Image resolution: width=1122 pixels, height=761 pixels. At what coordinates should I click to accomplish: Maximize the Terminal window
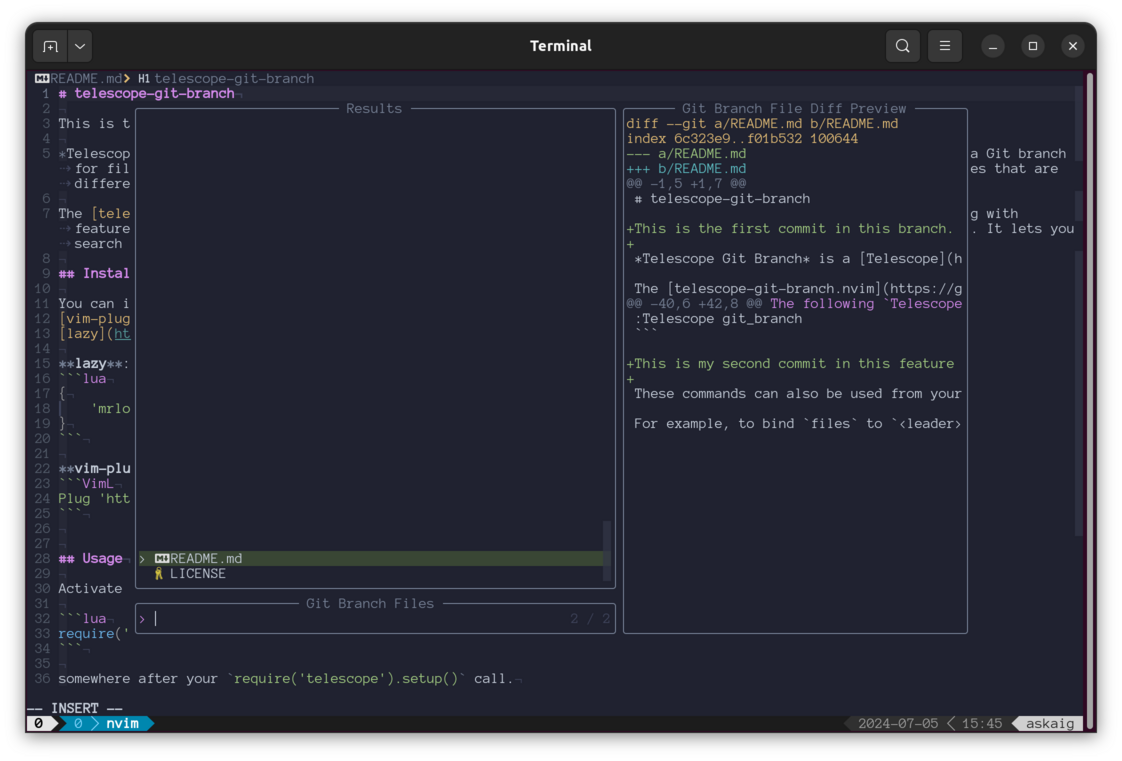tap(1033, 46)
